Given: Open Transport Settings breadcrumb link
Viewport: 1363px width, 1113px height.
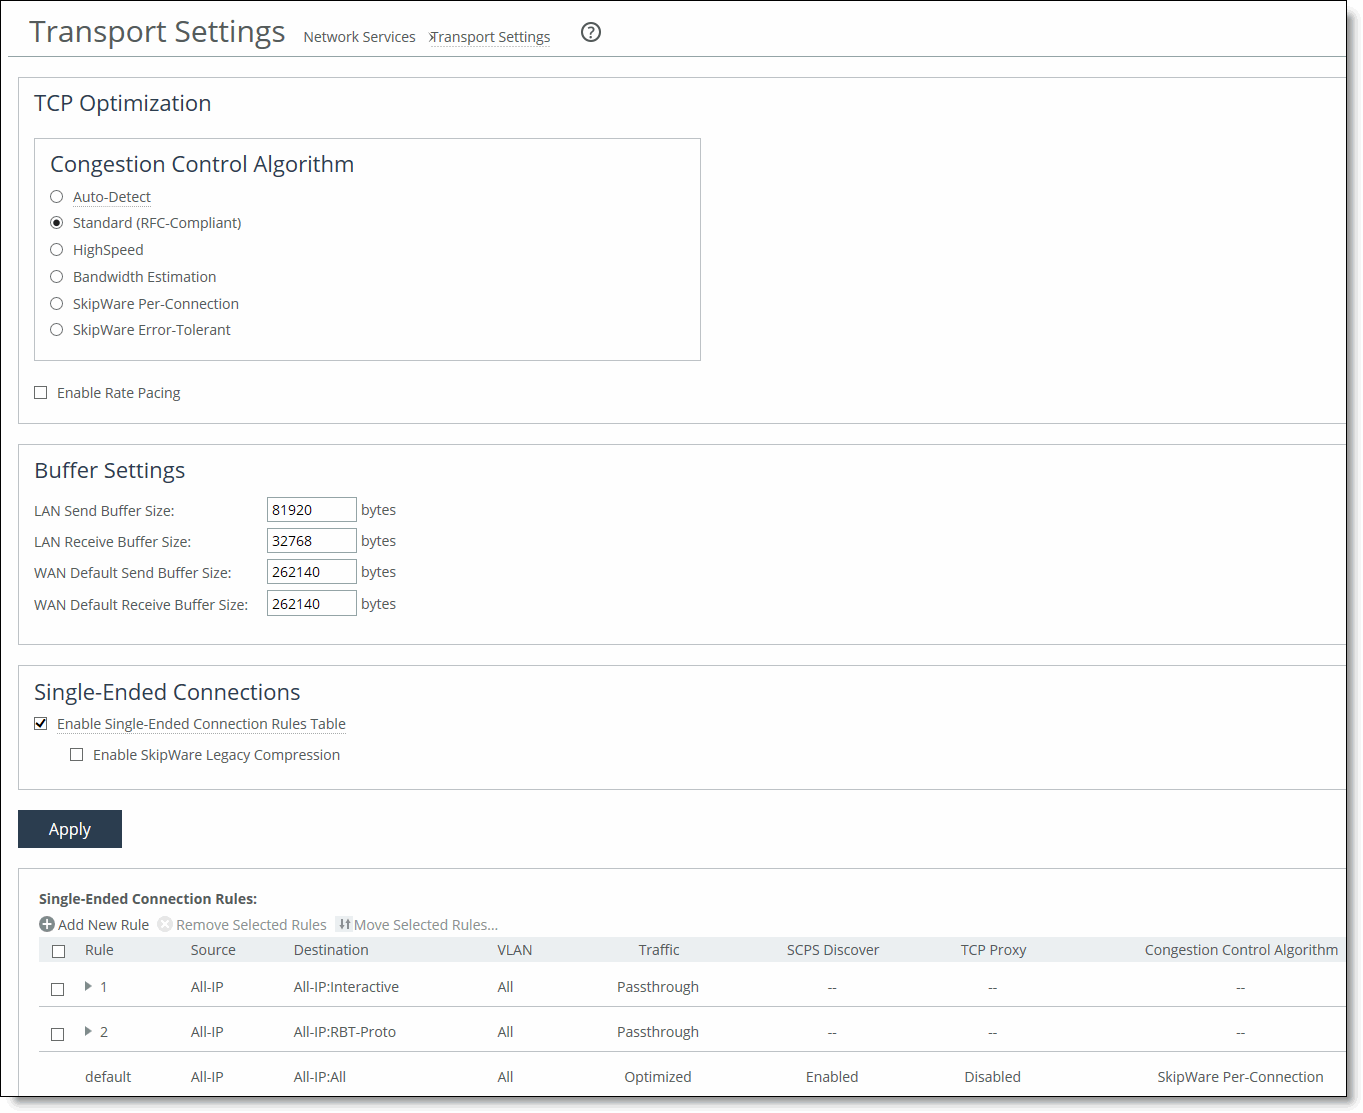Looking at the screenshot, I should click(x=491, y=37).
